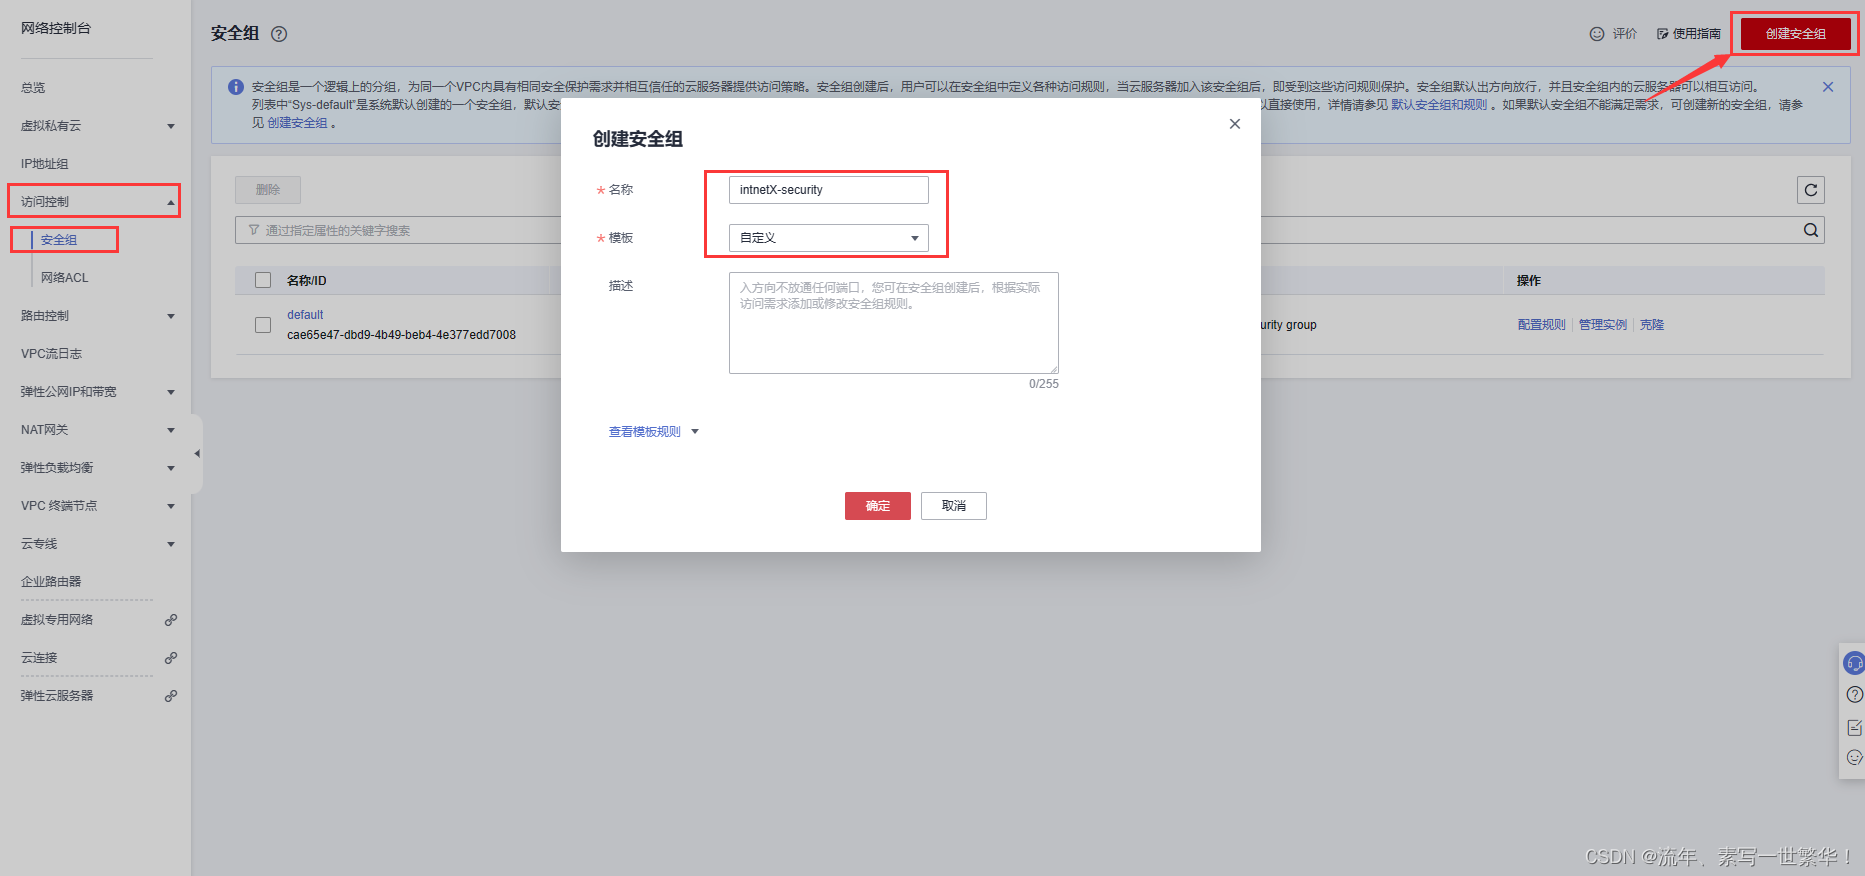The width and height of the screenshot is (1865, 876).
Task: Click 克隆 for default group
Action: coord(1651,325)
